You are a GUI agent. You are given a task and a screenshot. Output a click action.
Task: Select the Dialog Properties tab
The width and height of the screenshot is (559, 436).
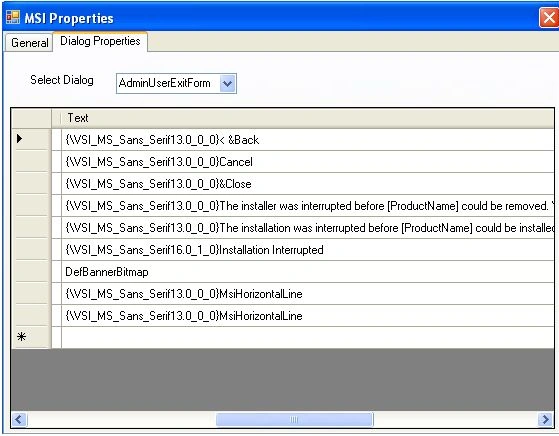point(100,41)
